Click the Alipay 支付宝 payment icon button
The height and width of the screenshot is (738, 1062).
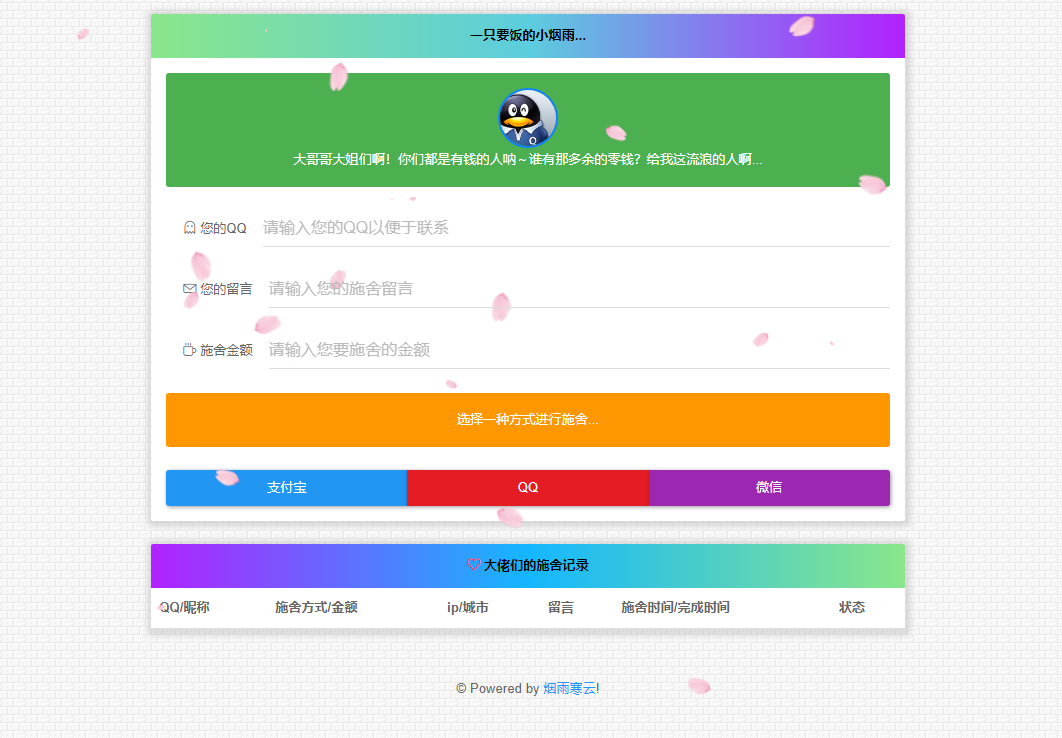pyautogui.click(x=287, y=487)
